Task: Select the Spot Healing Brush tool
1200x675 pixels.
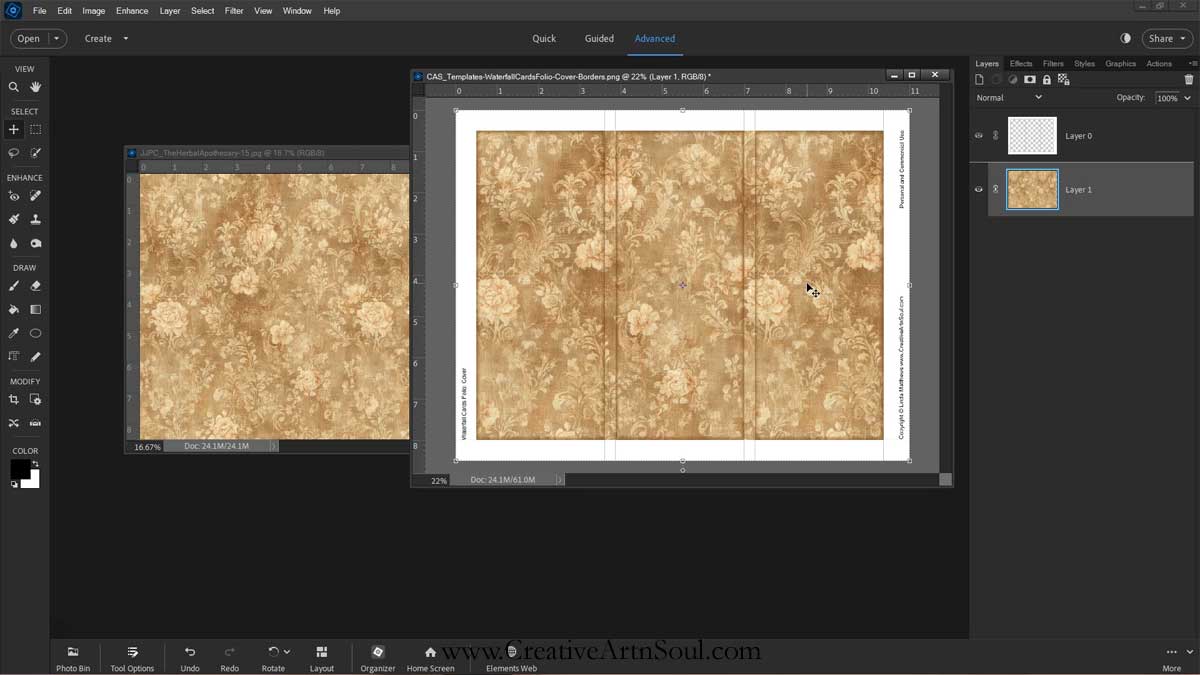Action: pos(36,196)
